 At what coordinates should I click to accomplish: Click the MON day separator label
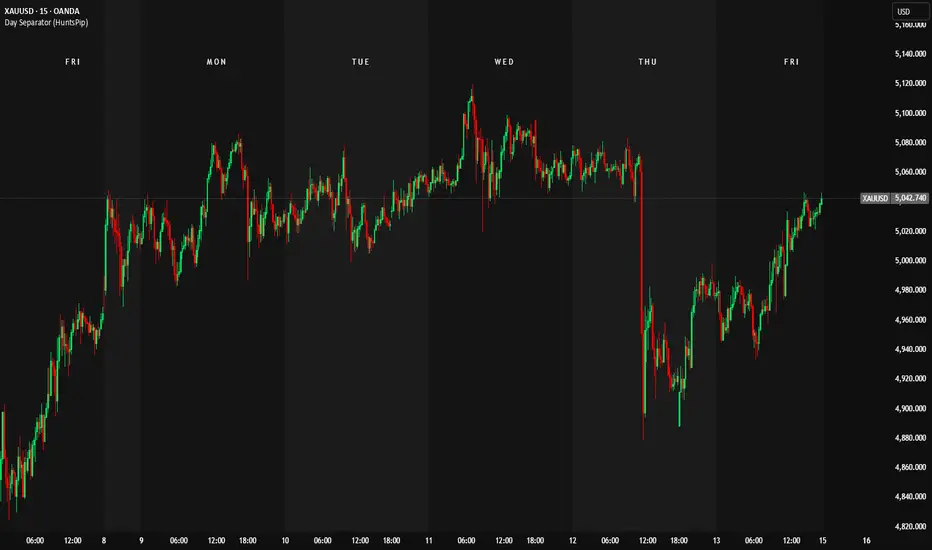(x=216, y=62)
